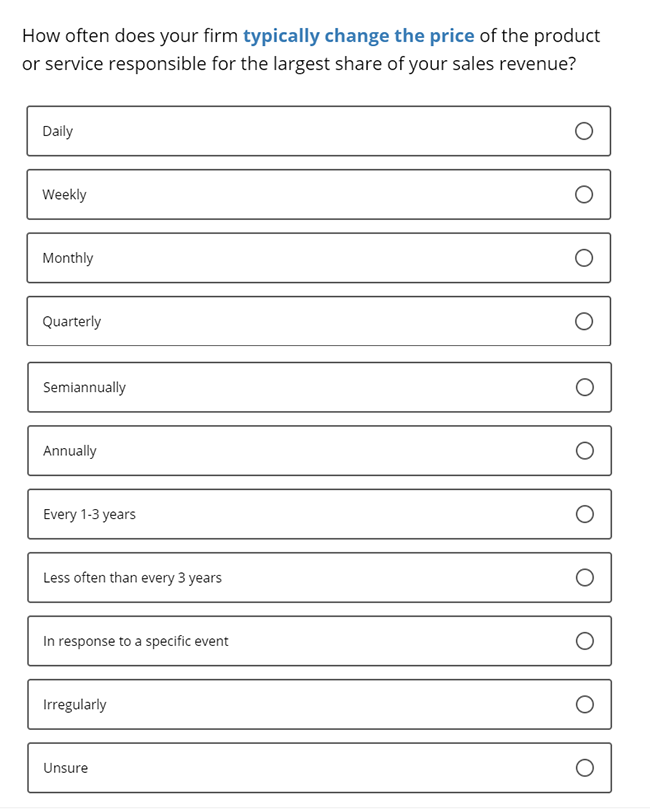Choose the Weekly radio circle
The width and height of the screenshot is (650, 809).
click(583, 195)
